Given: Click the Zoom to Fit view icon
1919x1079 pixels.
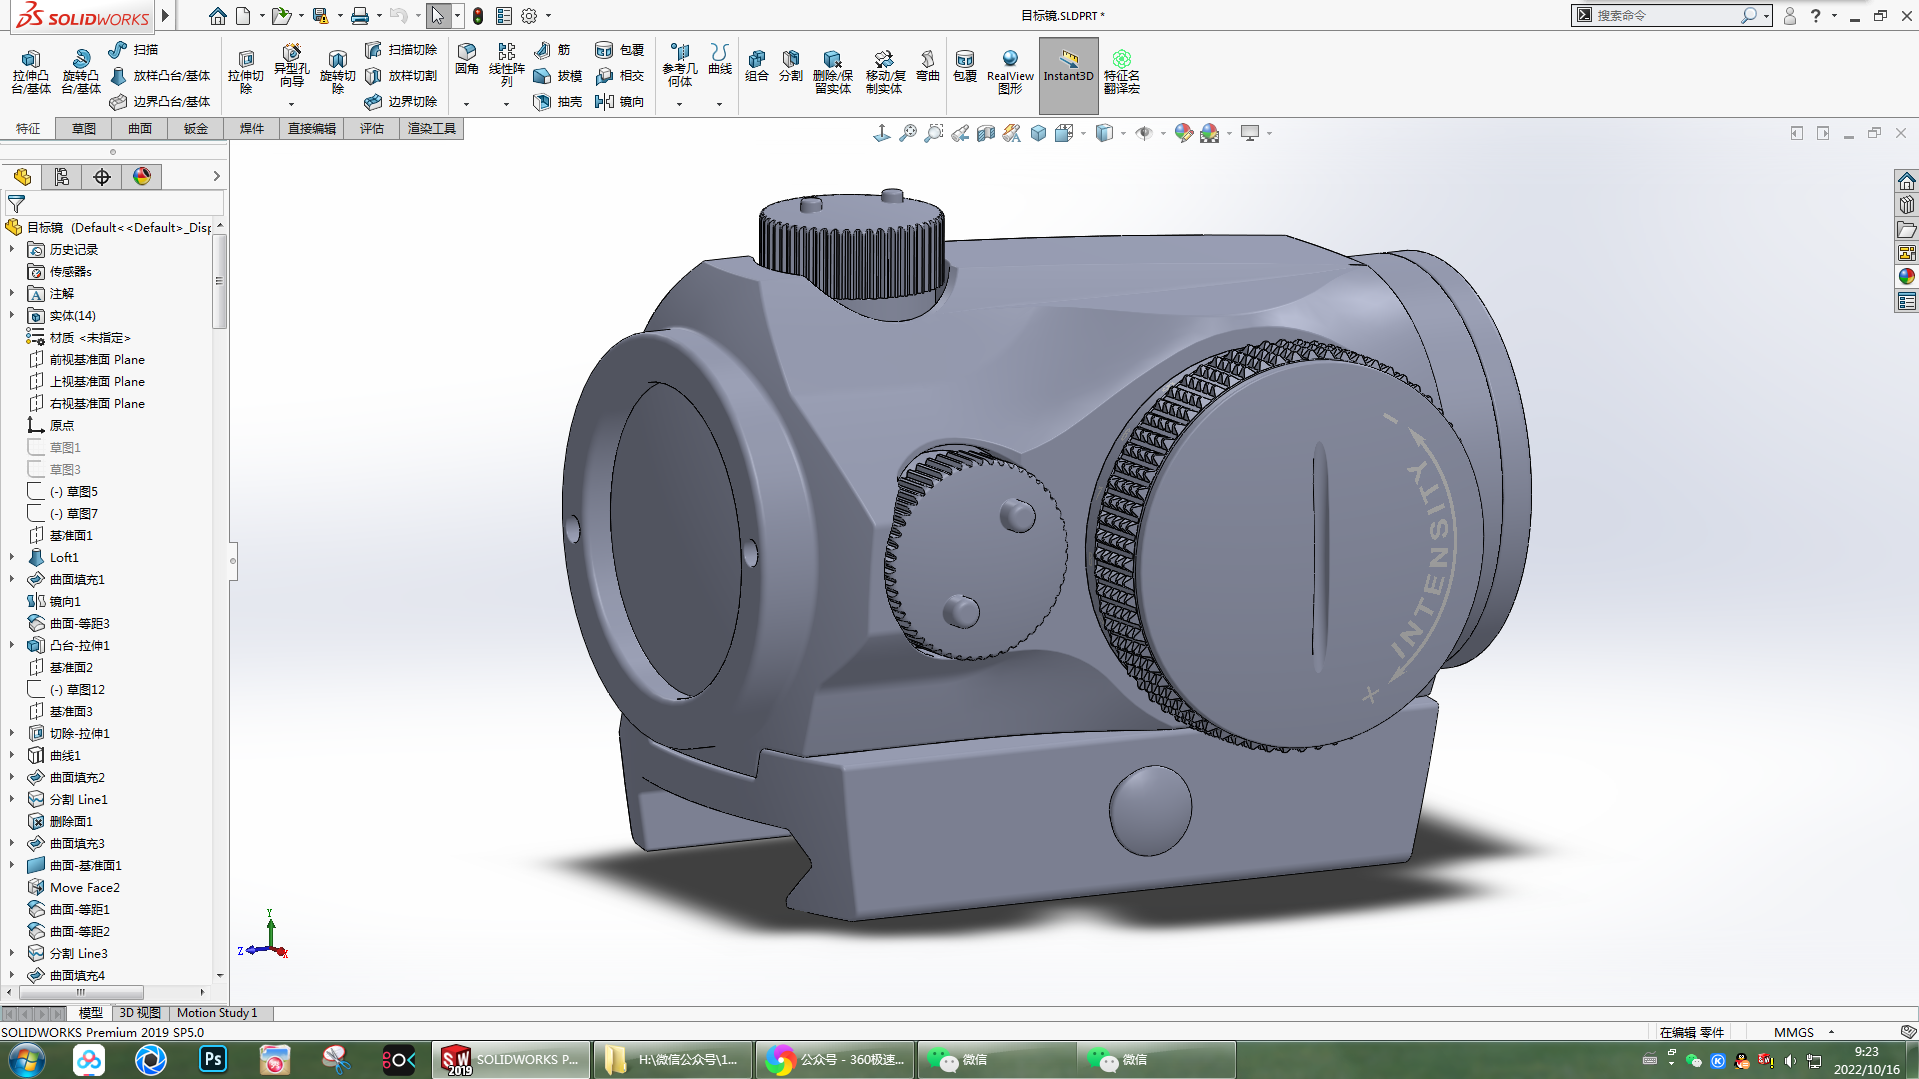Looking at the screenshot, I should pyautogui.click(x=908, y=133).
